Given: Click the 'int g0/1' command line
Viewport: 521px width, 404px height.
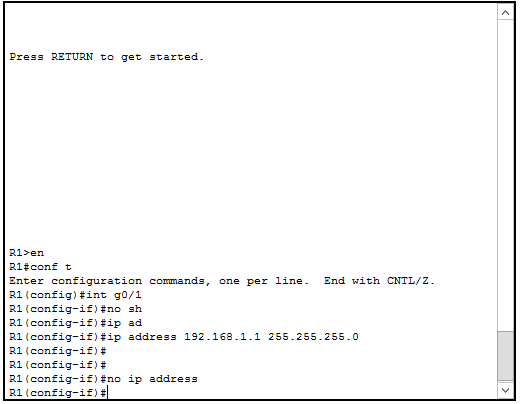Looking at the screenshot, I should click(75, 295).
